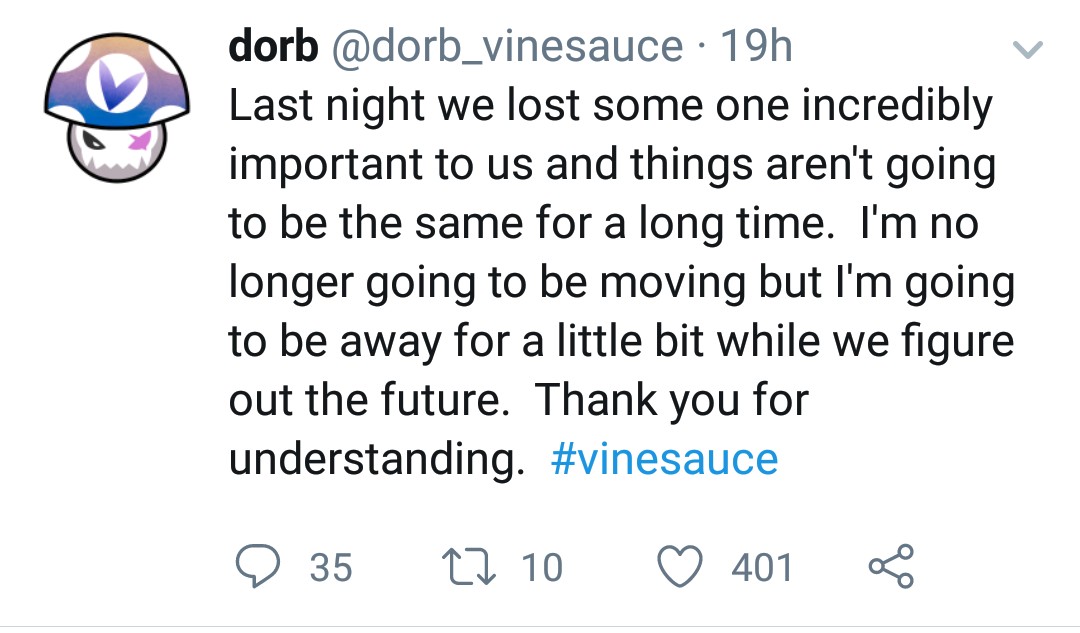Like the tweet with the heart icon
Image resolution: width=1080 pixels, height=633 pixels.
[681, 565]
